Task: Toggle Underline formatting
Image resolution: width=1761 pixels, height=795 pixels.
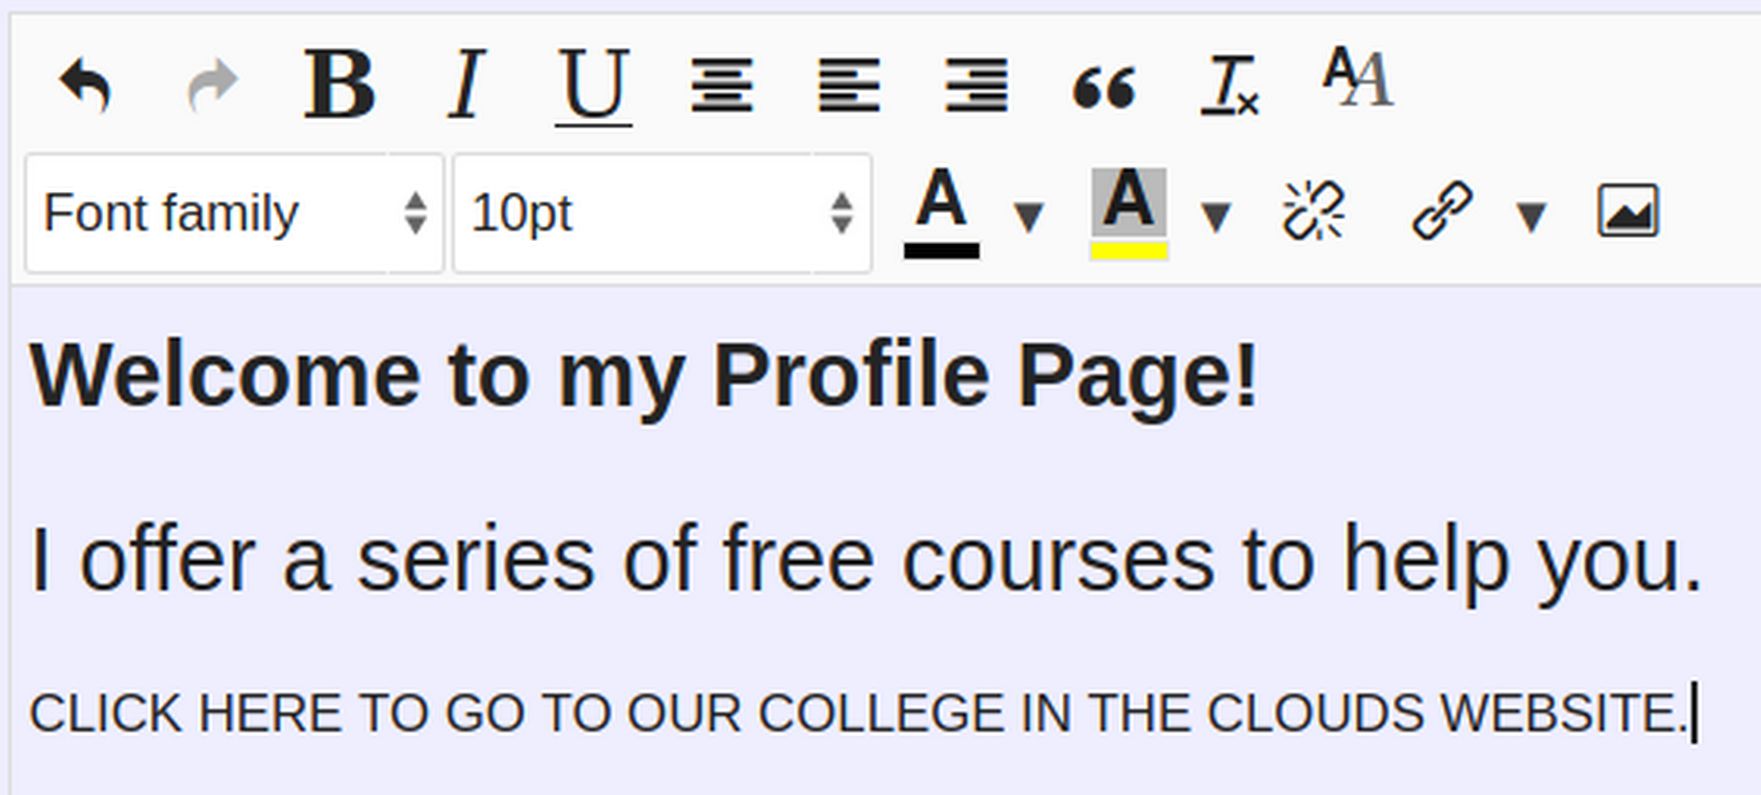Action: click(593, 85)
